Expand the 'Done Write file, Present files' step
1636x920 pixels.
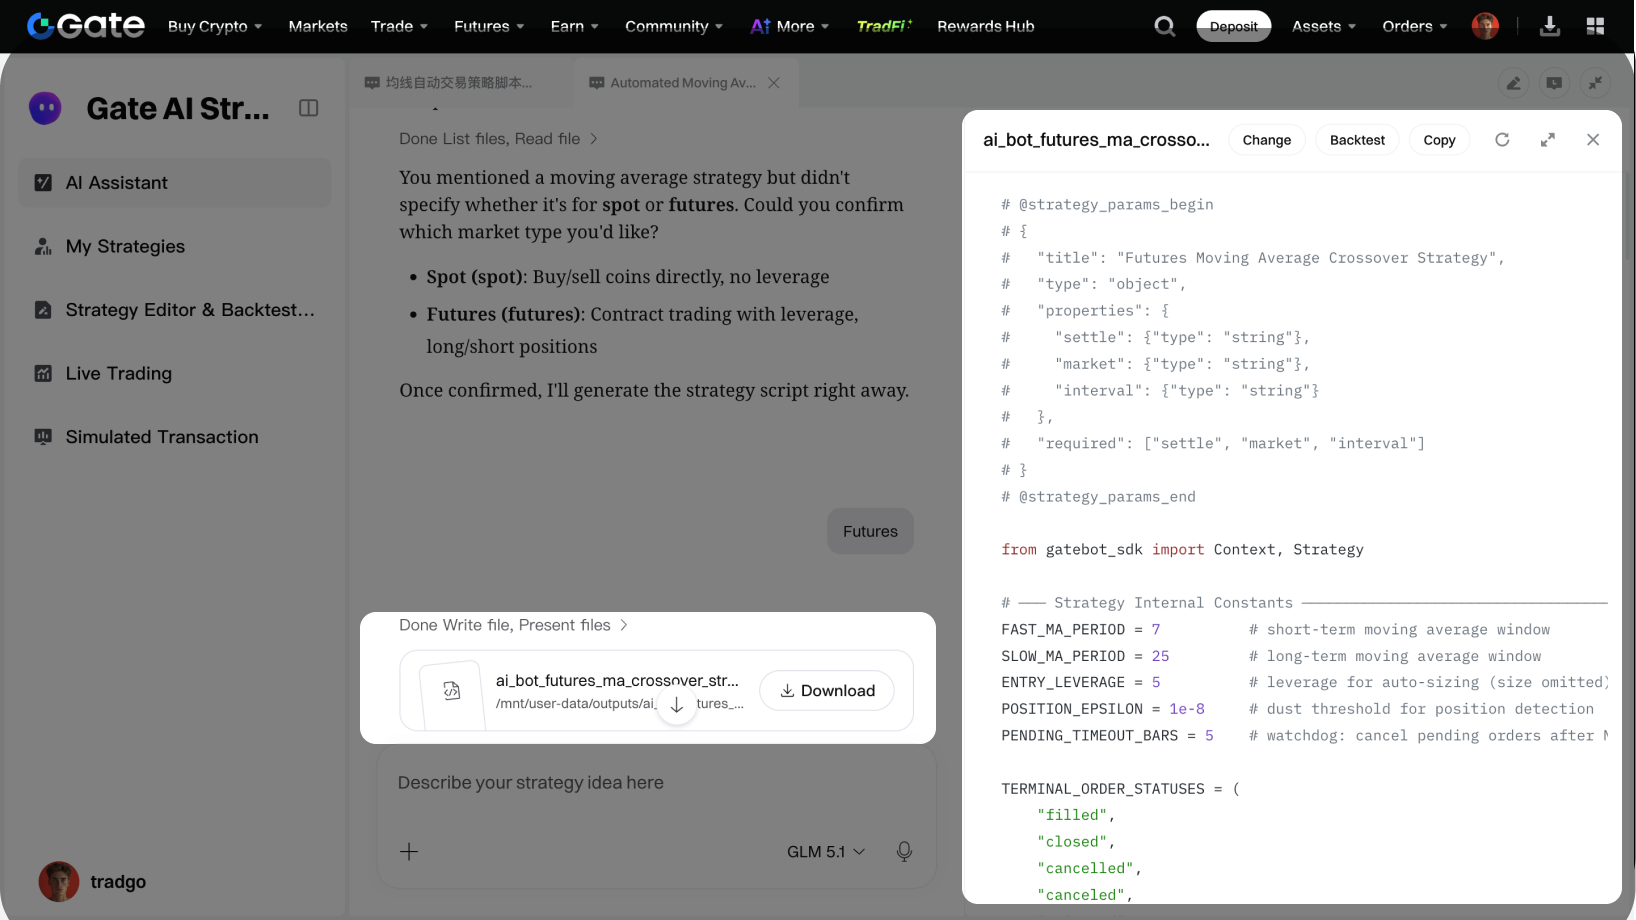point(513,625)
